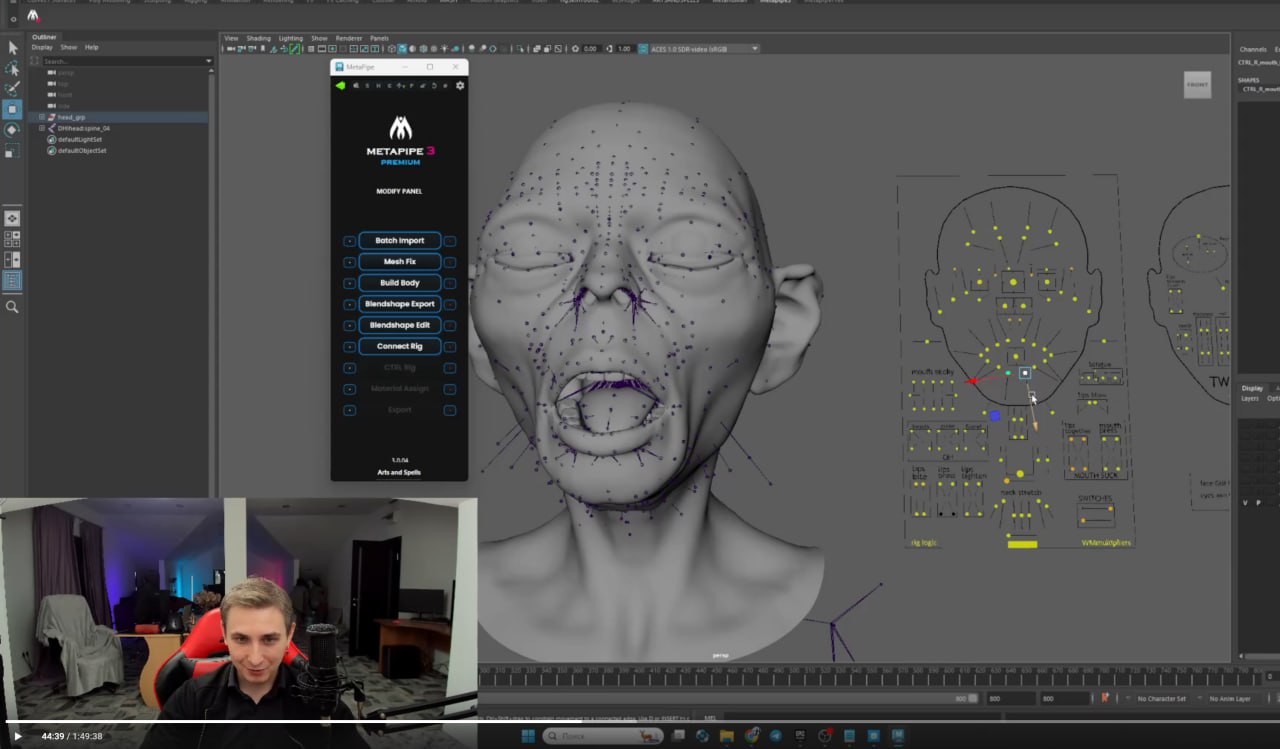
Task: Toggle left checkbox next to Connect Rig
Action: point(349,347)
